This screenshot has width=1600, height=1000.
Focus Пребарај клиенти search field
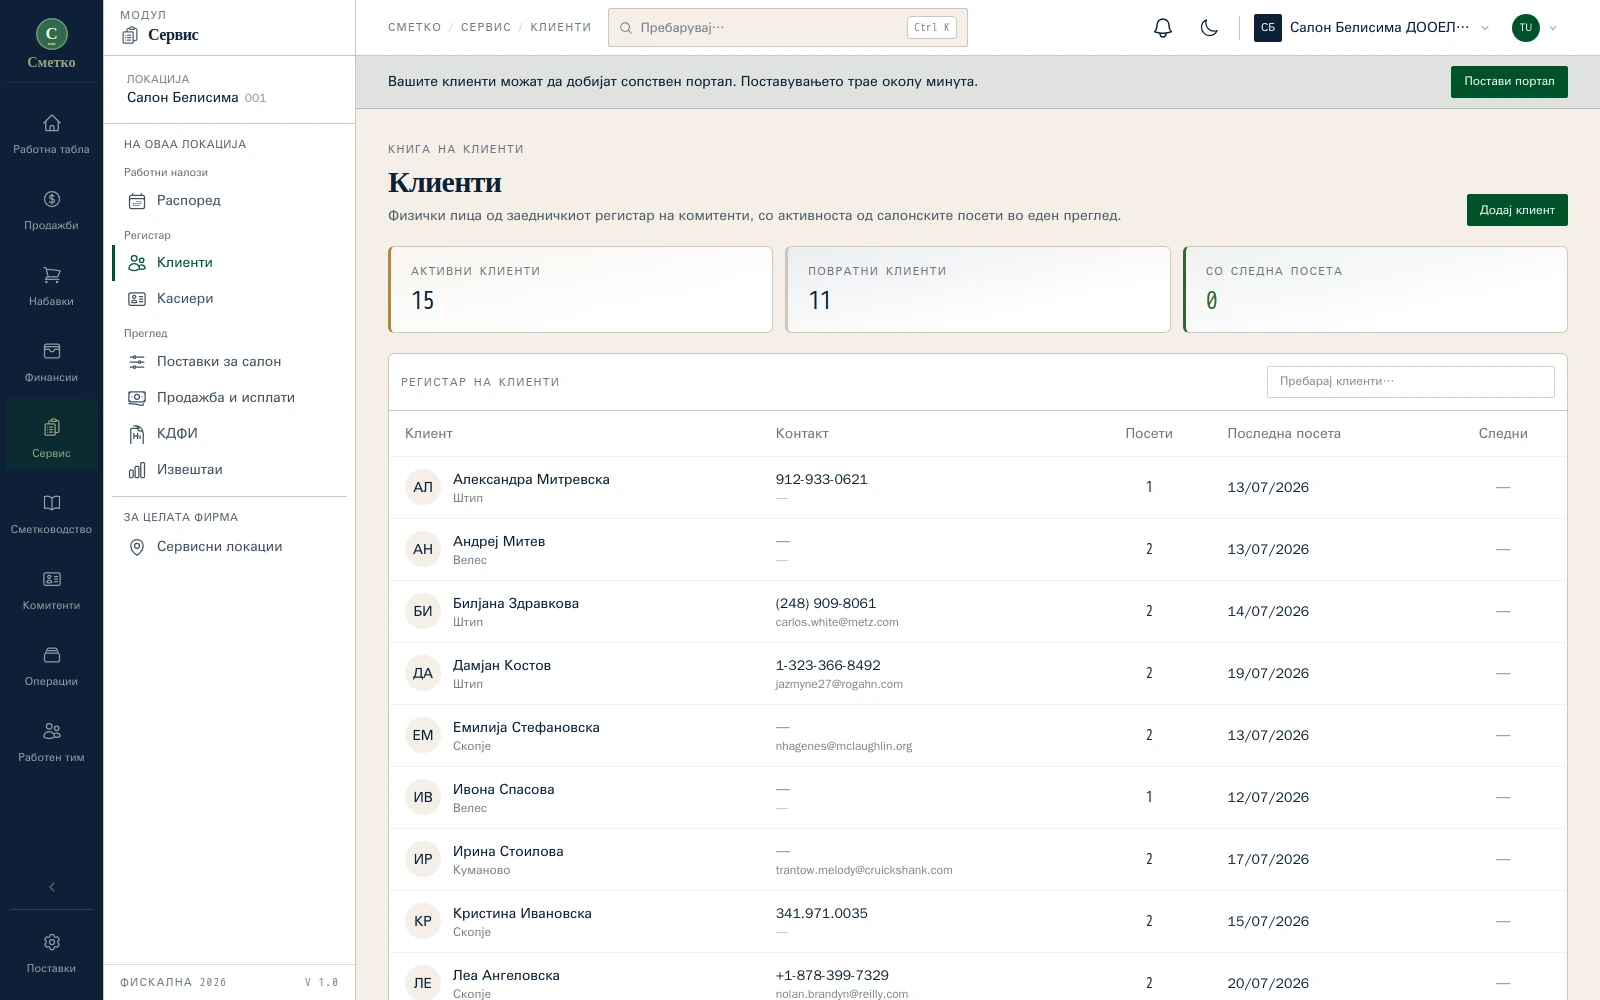[1410, 382]
